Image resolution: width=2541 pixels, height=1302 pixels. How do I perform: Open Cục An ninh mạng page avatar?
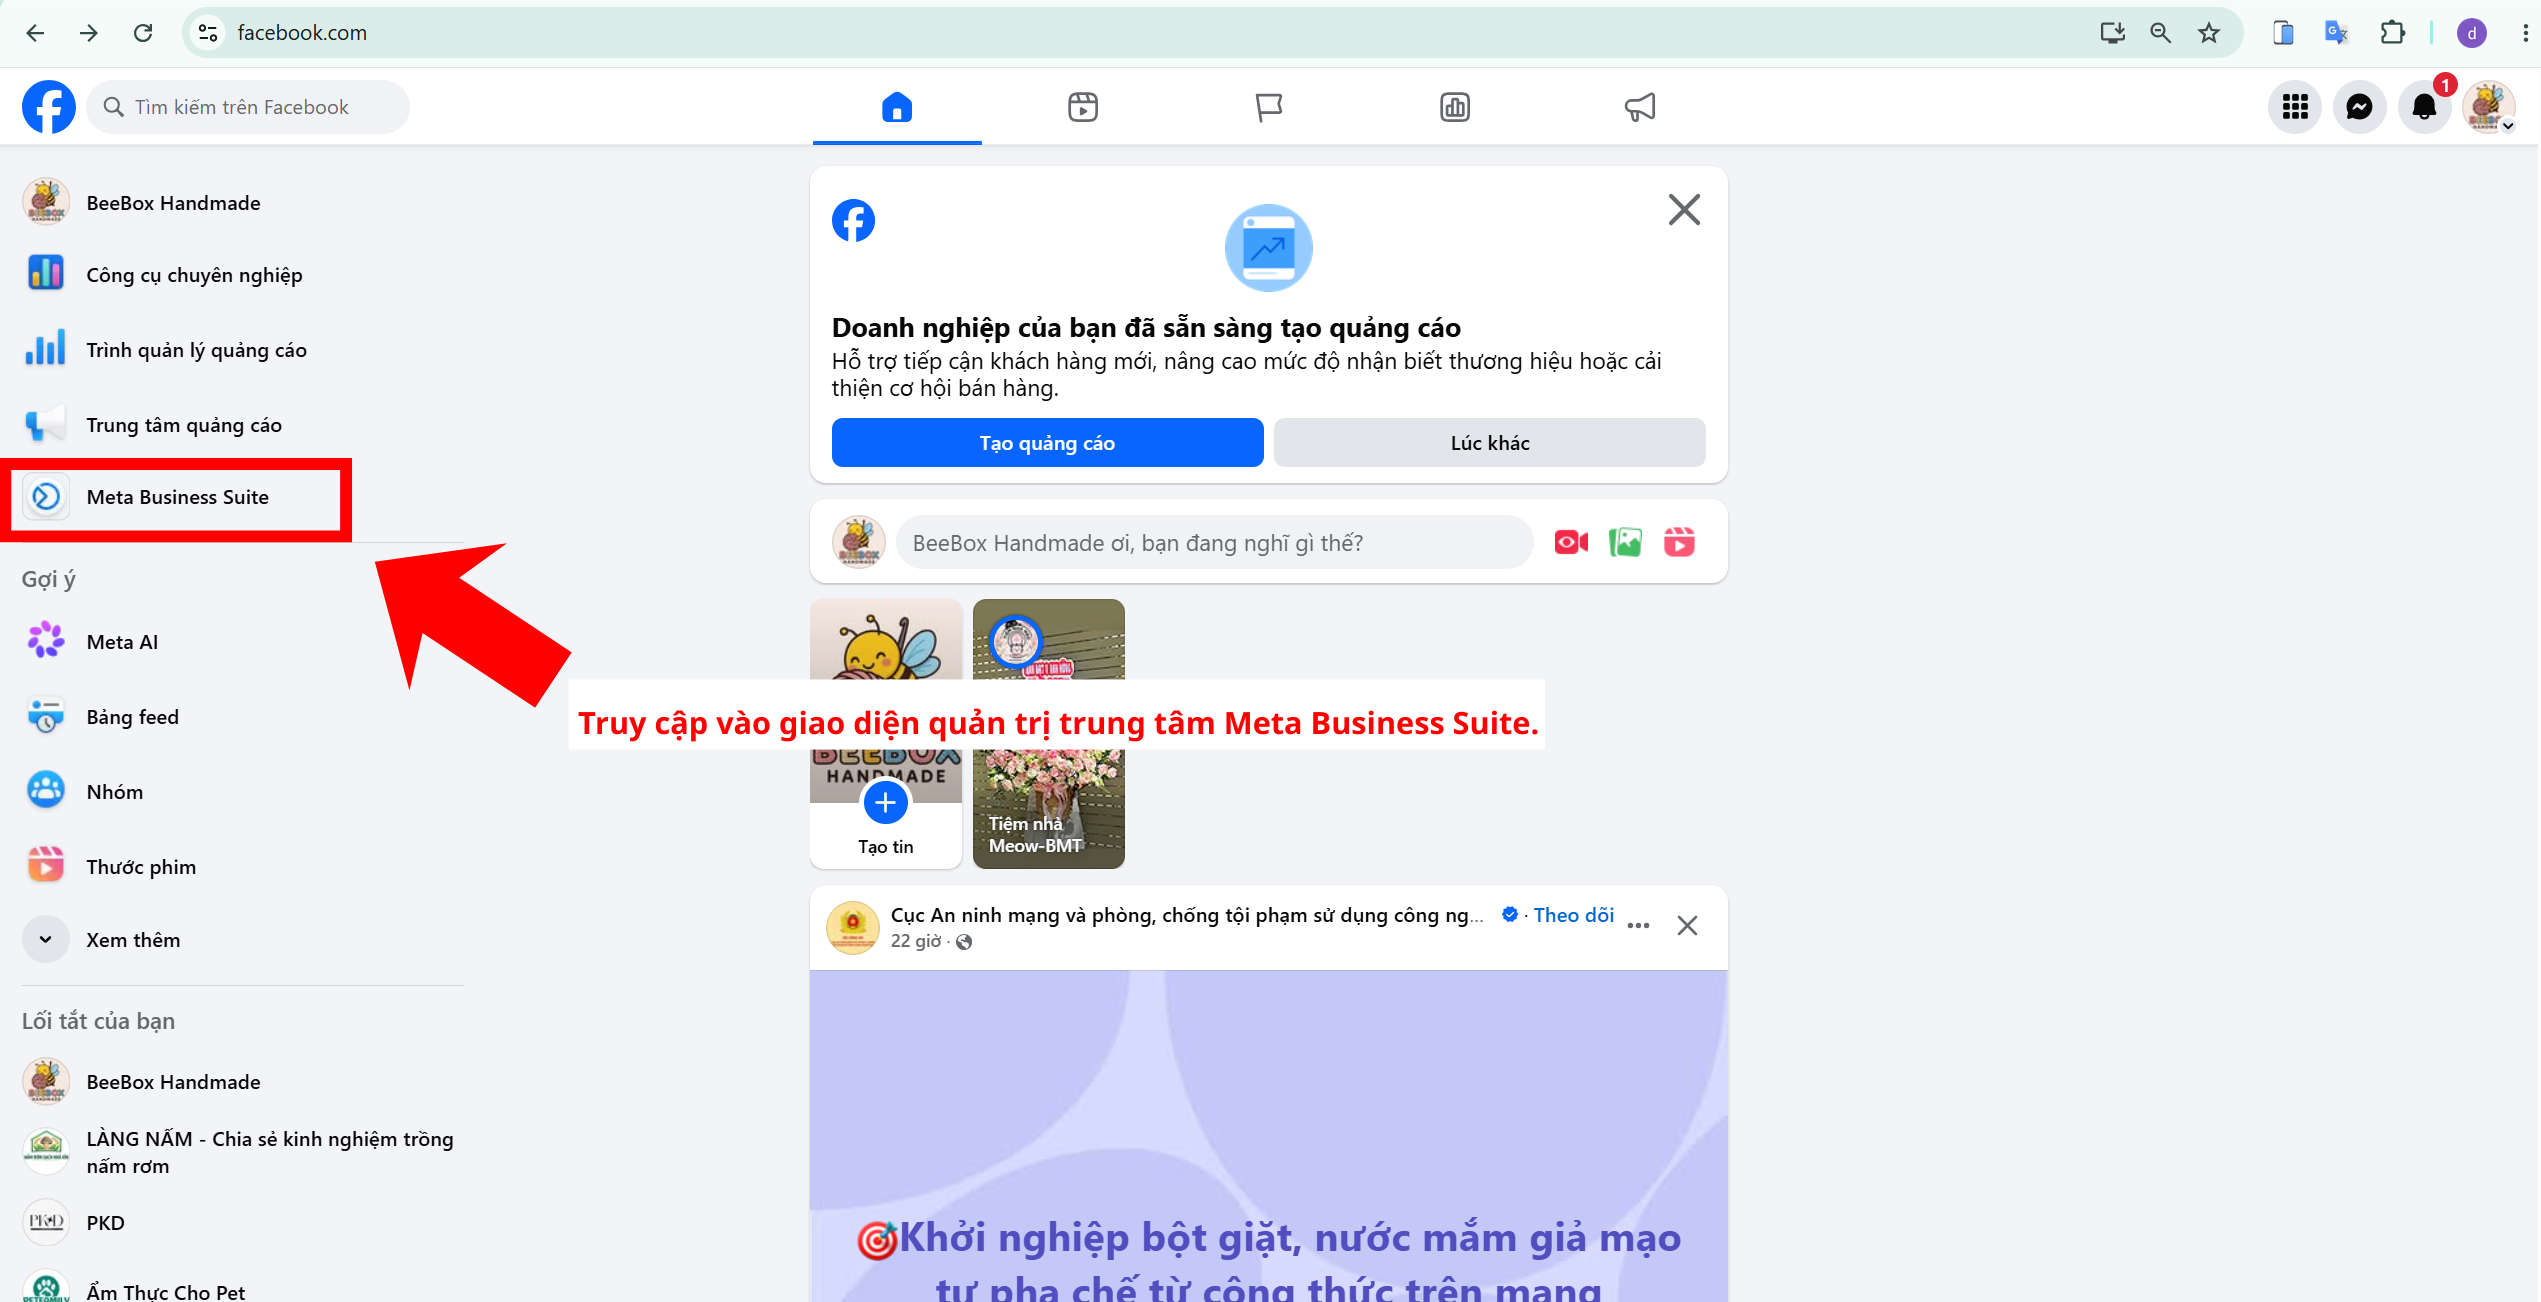pos(853,927)
